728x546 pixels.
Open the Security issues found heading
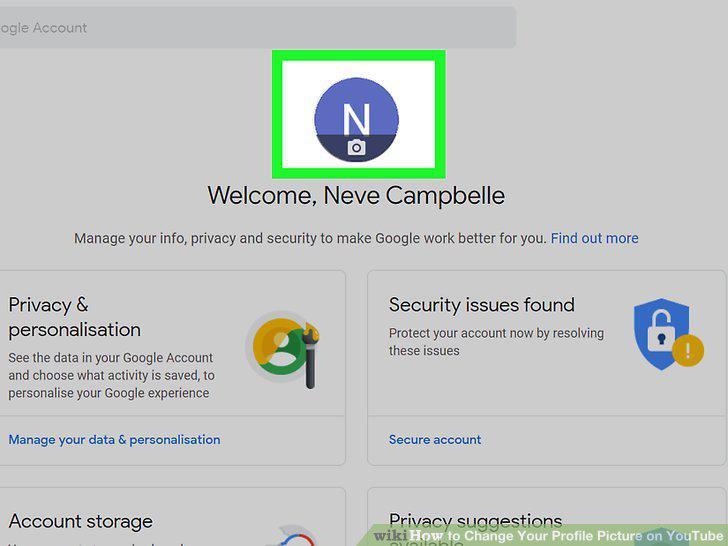[481, 305]
